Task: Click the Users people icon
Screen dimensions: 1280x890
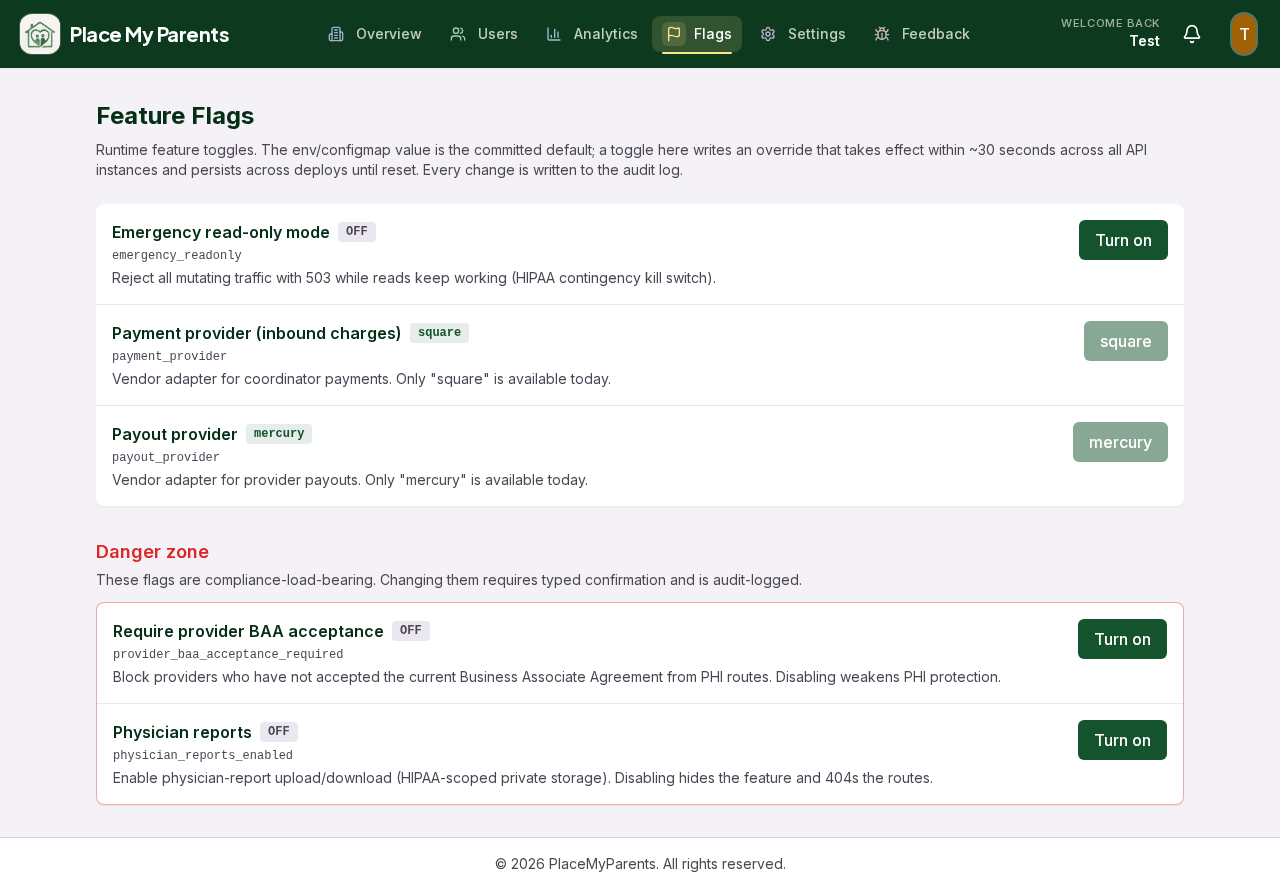Action: (458, 34)
